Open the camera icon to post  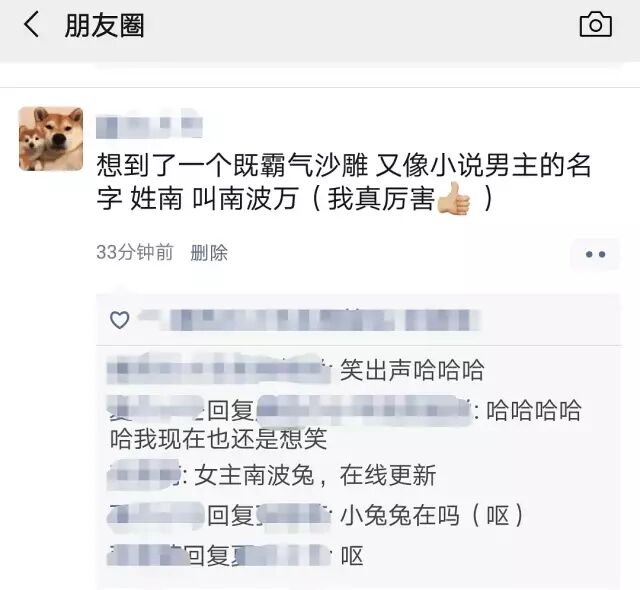tap(596, 24)
